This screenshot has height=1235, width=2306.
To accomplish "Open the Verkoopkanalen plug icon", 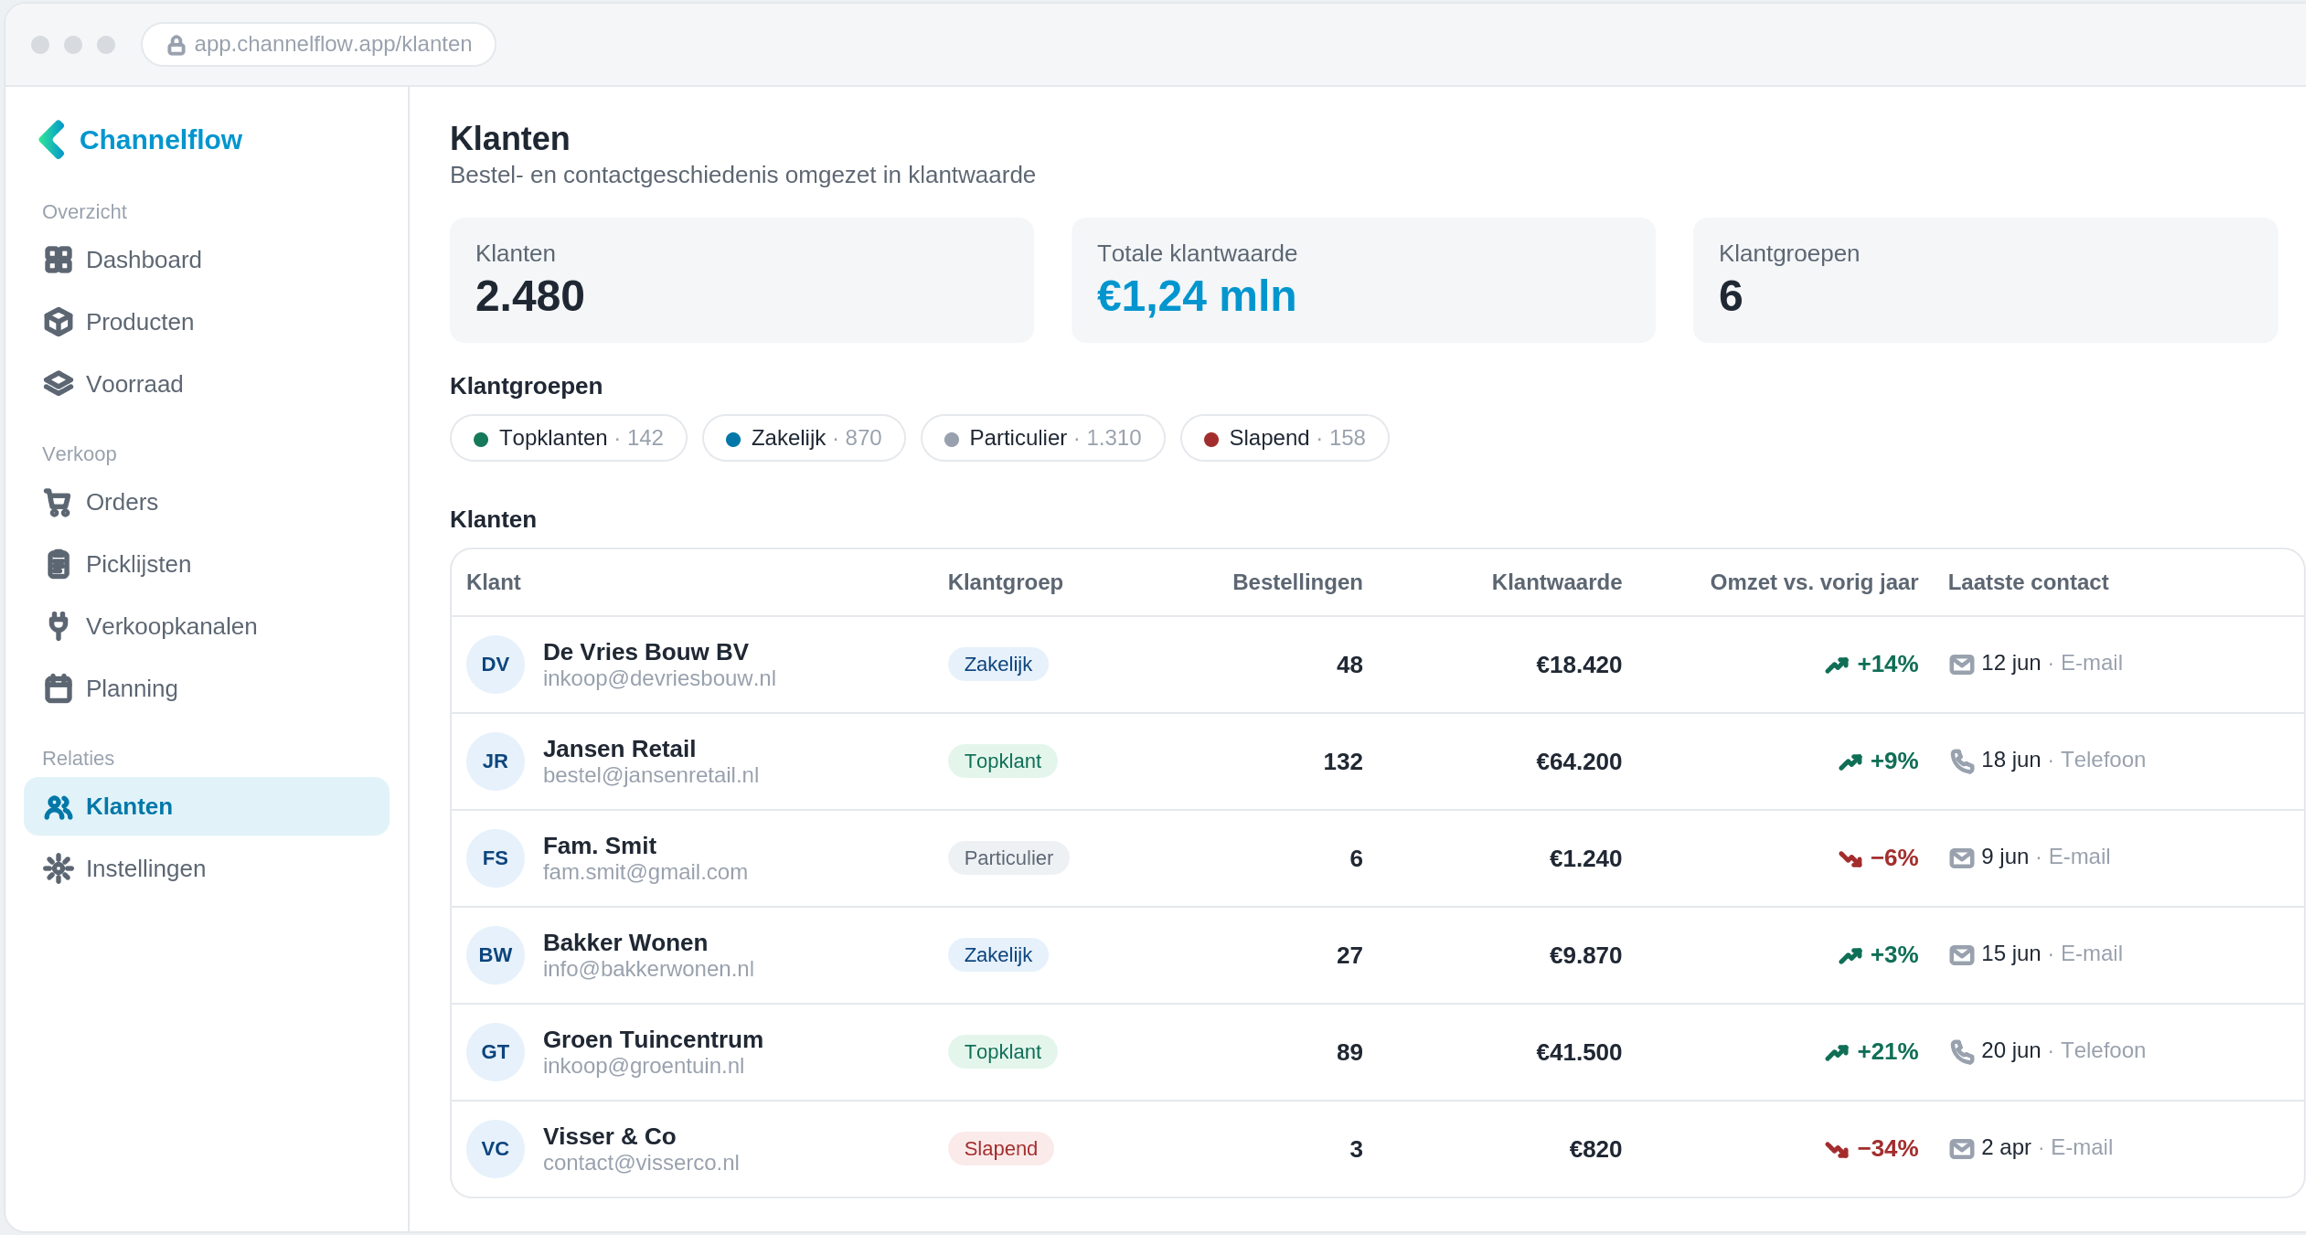I will pos(58,626).
